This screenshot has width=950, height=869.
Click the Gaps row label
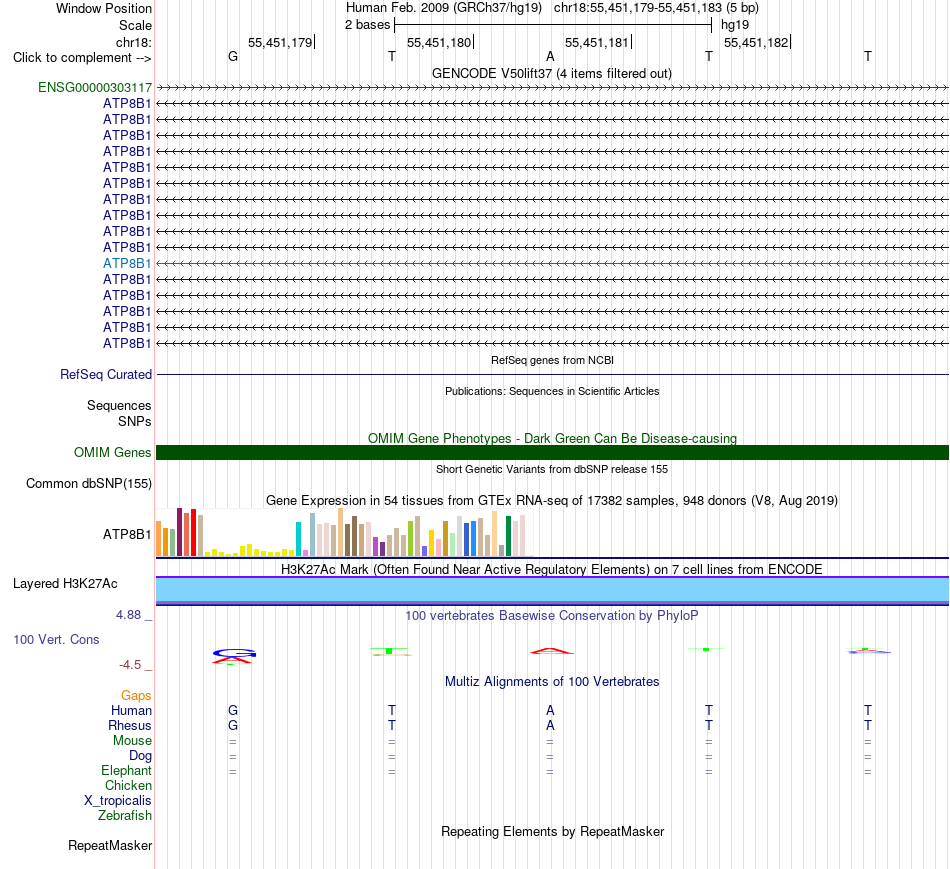pos(136,696)
